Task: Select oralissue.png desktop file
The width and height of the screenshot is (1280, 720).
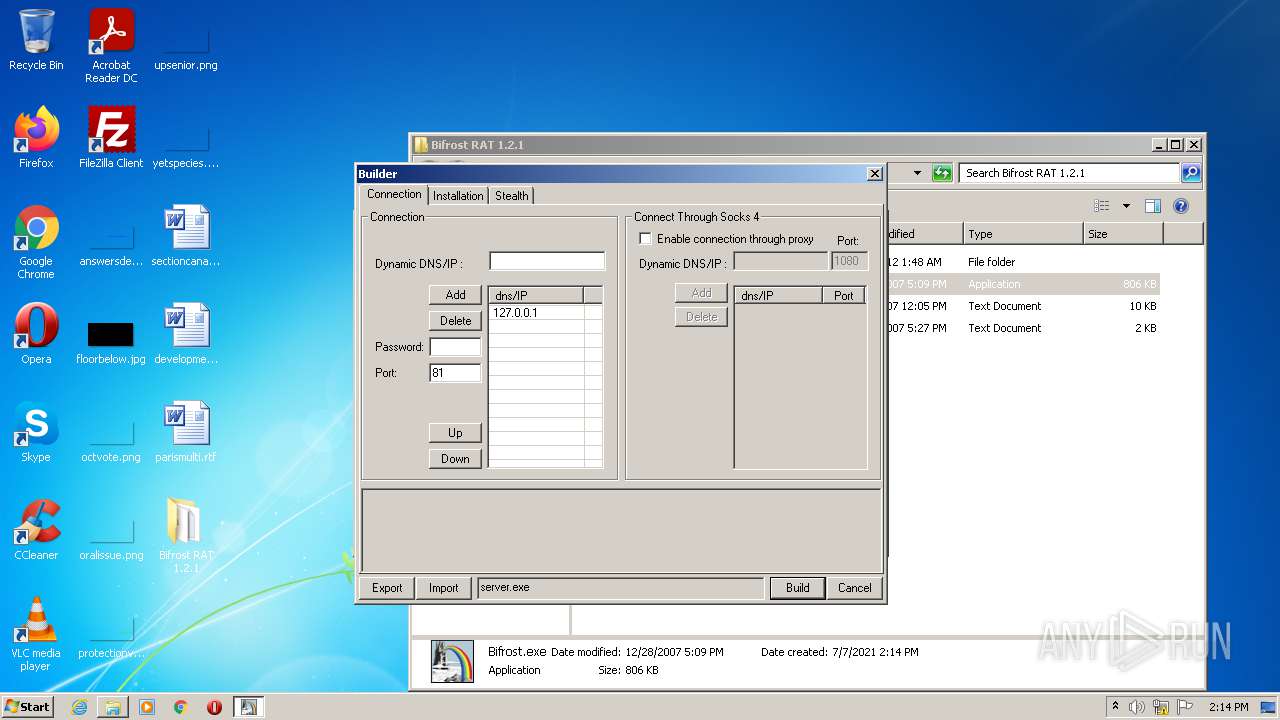Action: tap(111, 538)
